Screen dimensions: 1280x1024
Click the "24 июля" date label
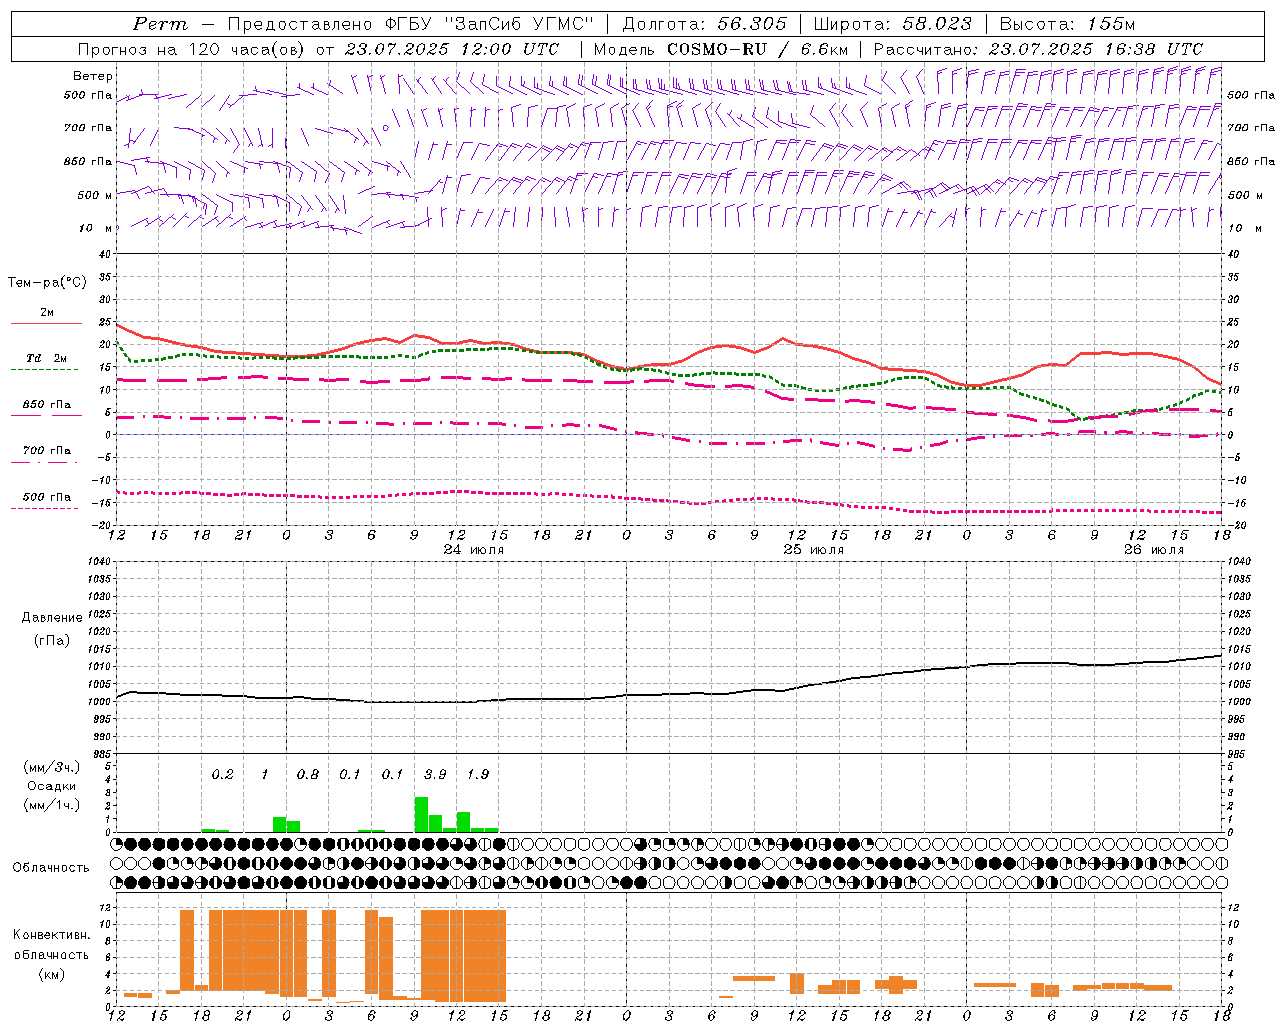pos(474,550)
